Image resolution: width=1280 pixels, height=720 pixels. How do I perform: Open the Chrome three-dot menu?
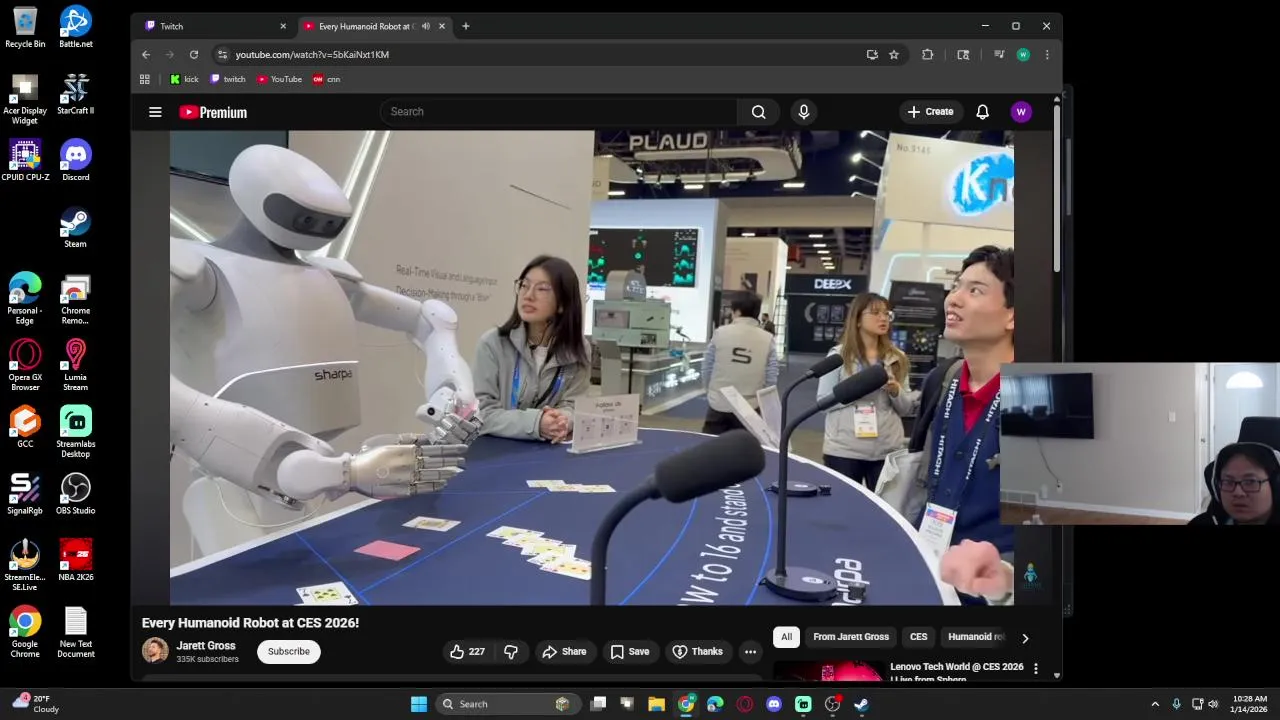(x=1047, y=55)
